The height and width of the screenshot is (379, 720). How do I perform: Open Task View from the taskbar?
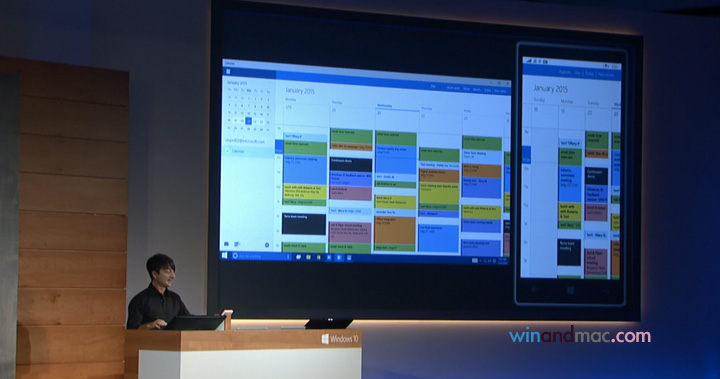(298, 257)
